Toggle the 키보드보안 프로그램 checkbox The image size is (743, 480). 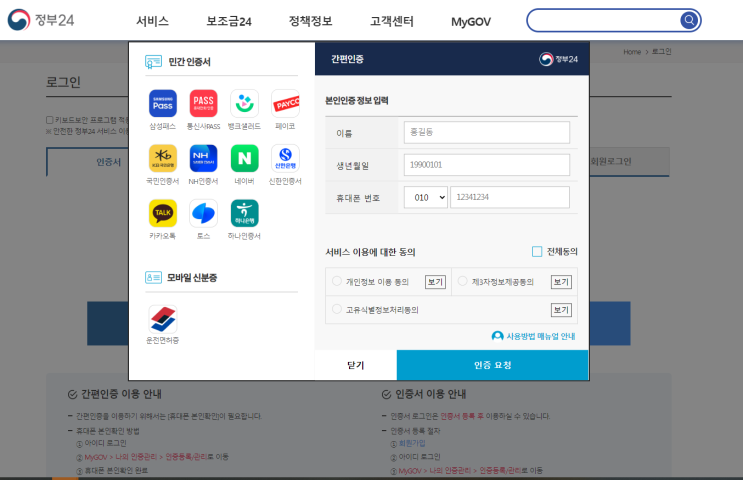(x=49, y=120)
